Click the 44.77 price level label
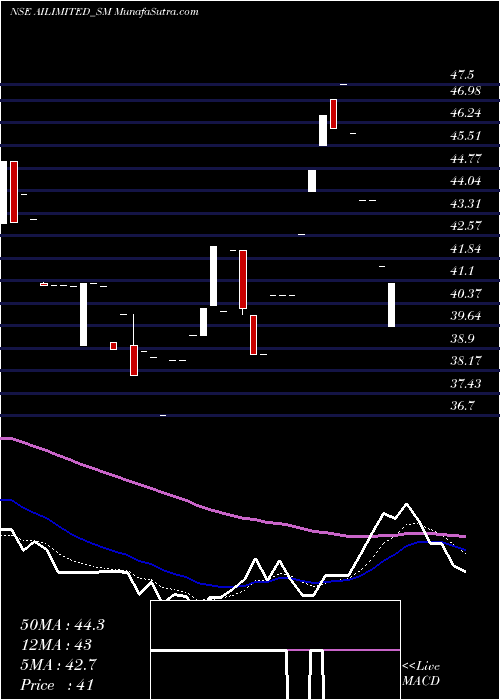This screenshot has height=700, width=500. pos(466,158)
